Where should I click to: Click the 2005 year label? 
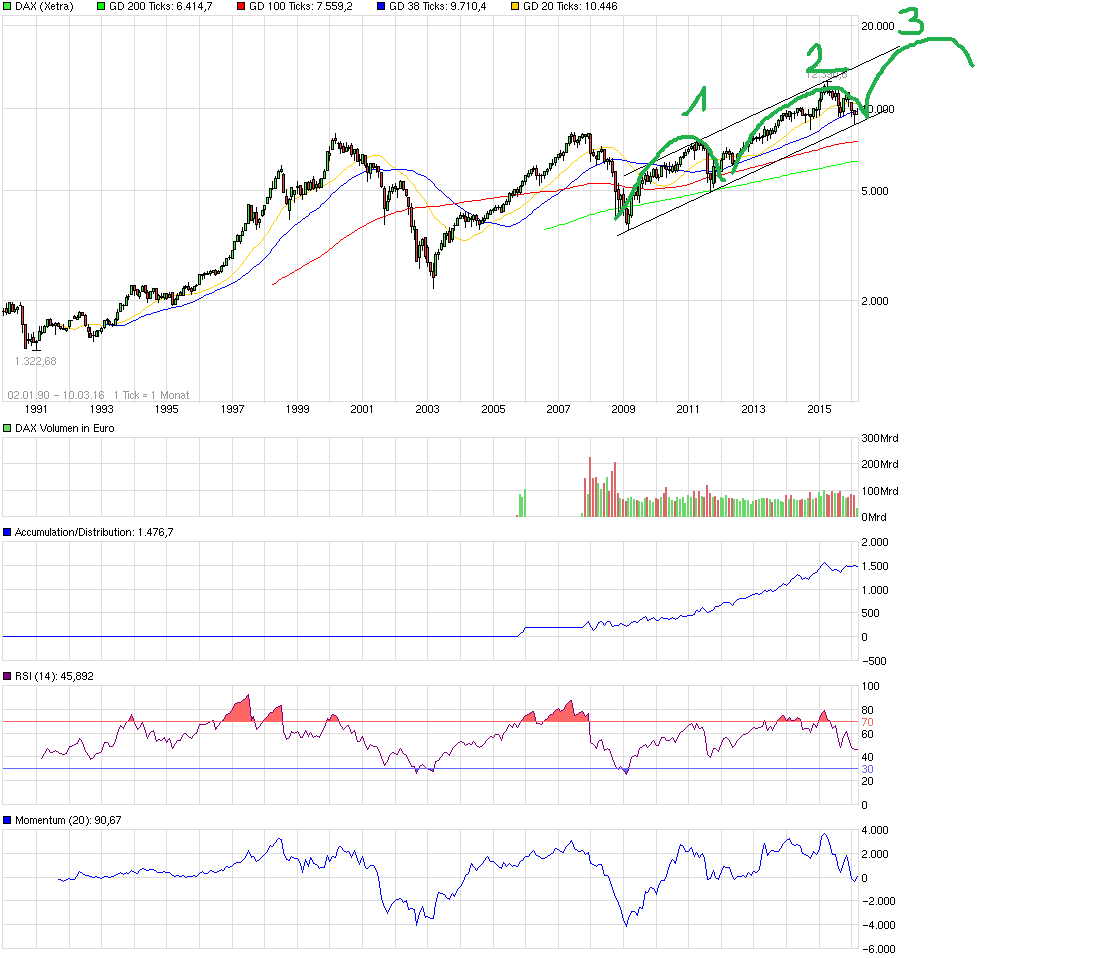(x=493, y=409)
